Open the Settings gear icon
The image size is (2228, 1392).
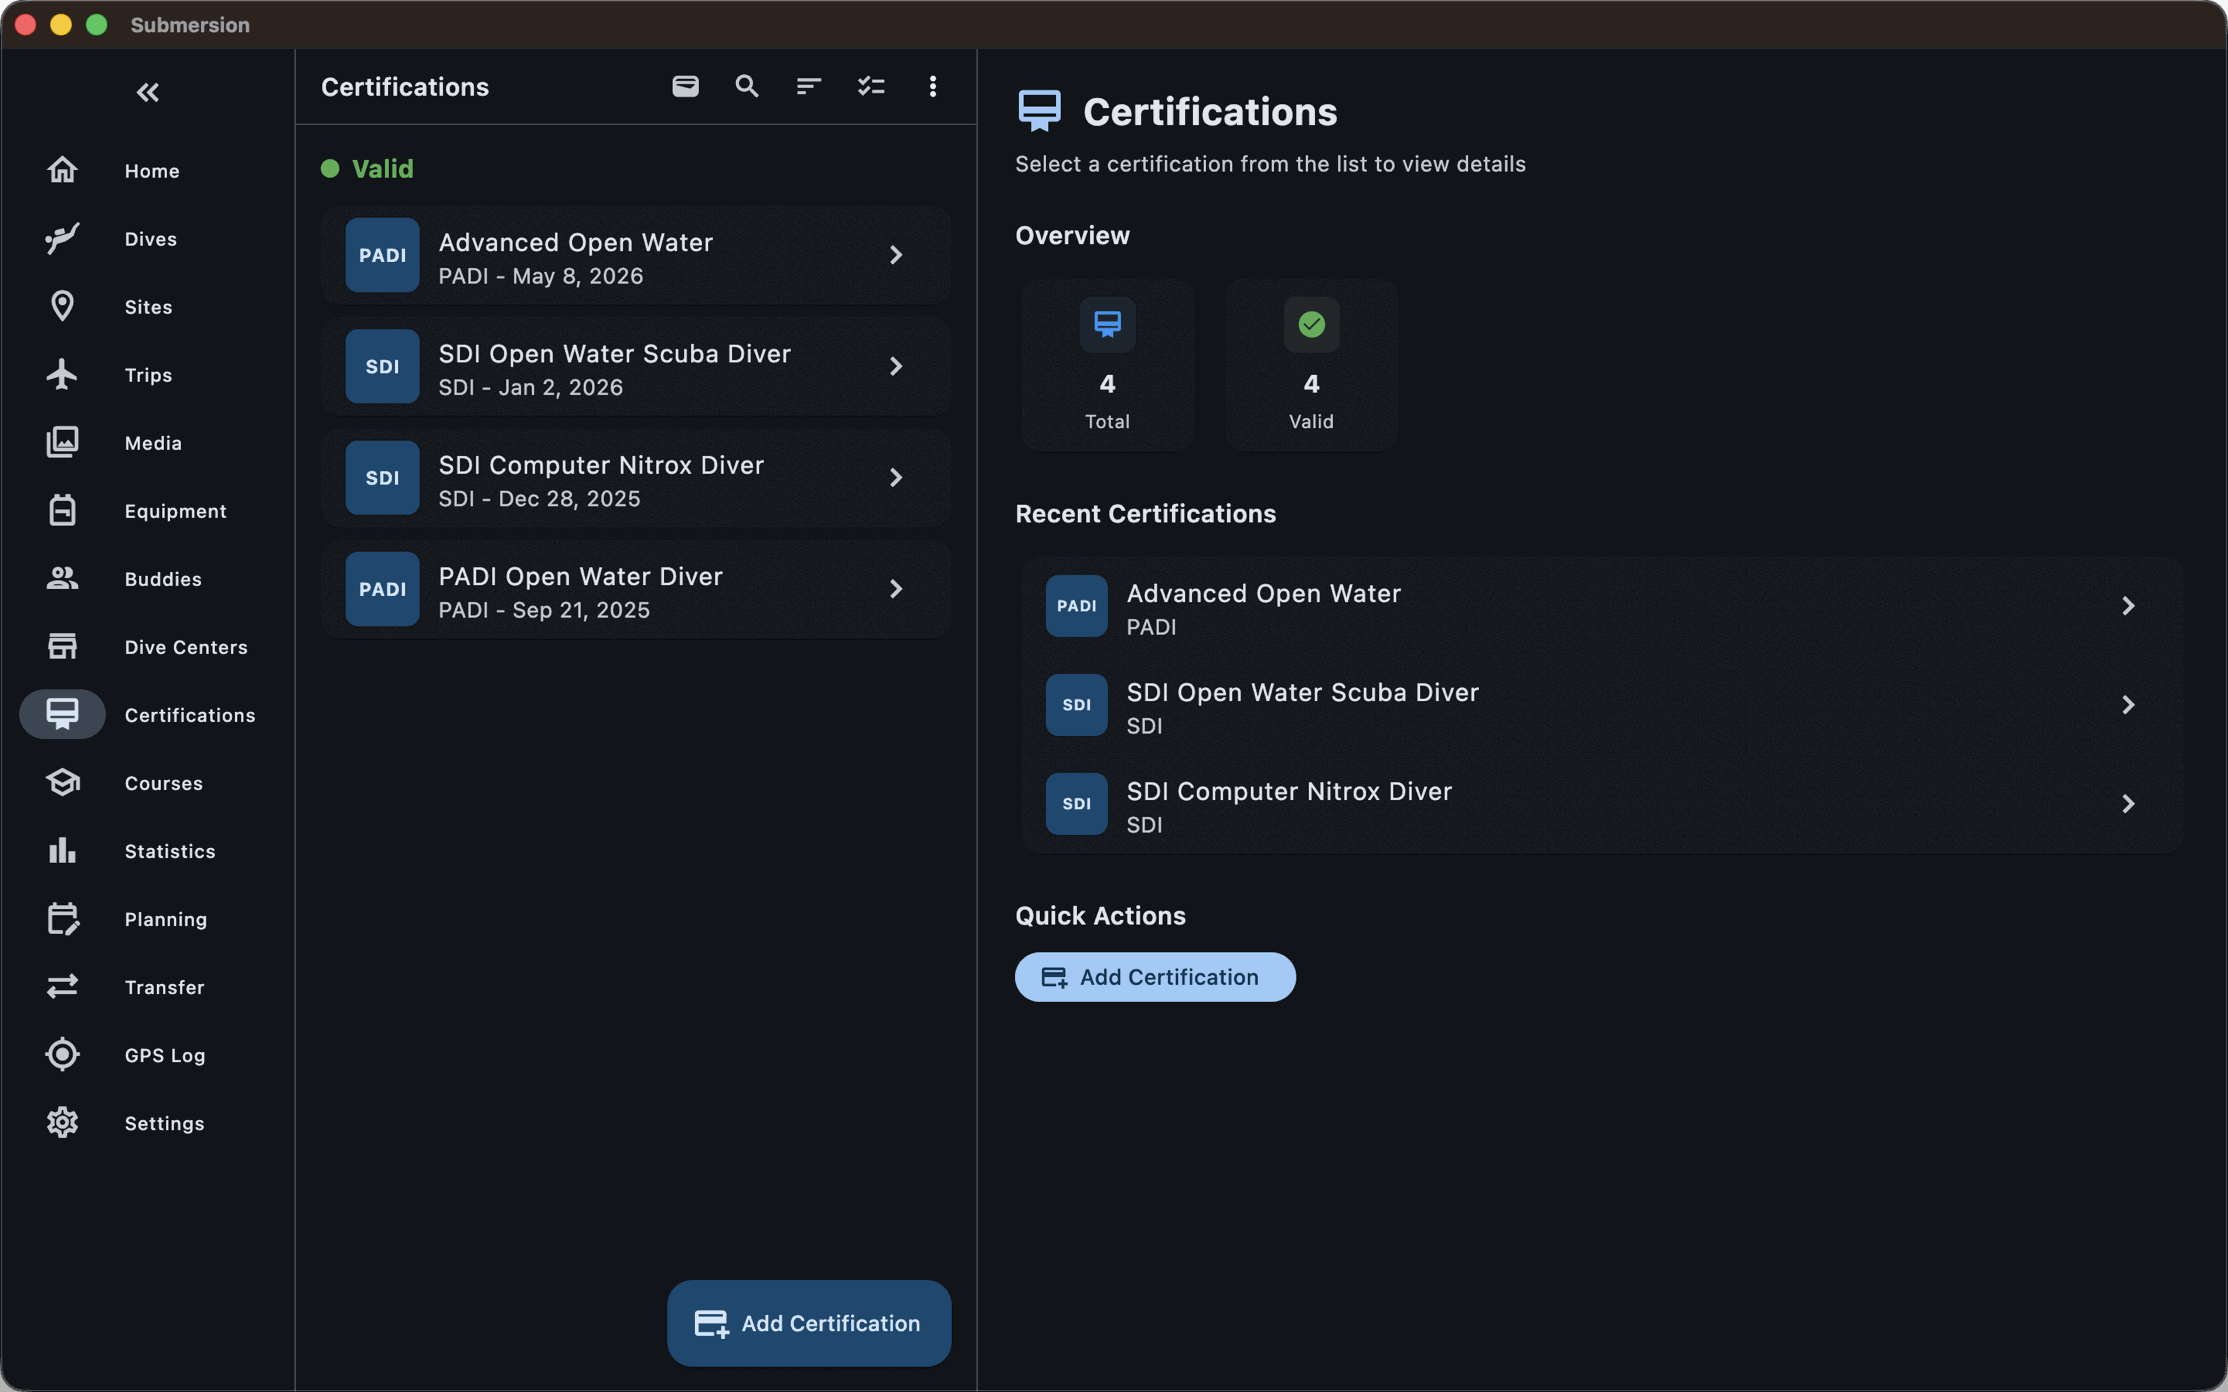[x=62, y=1122]
